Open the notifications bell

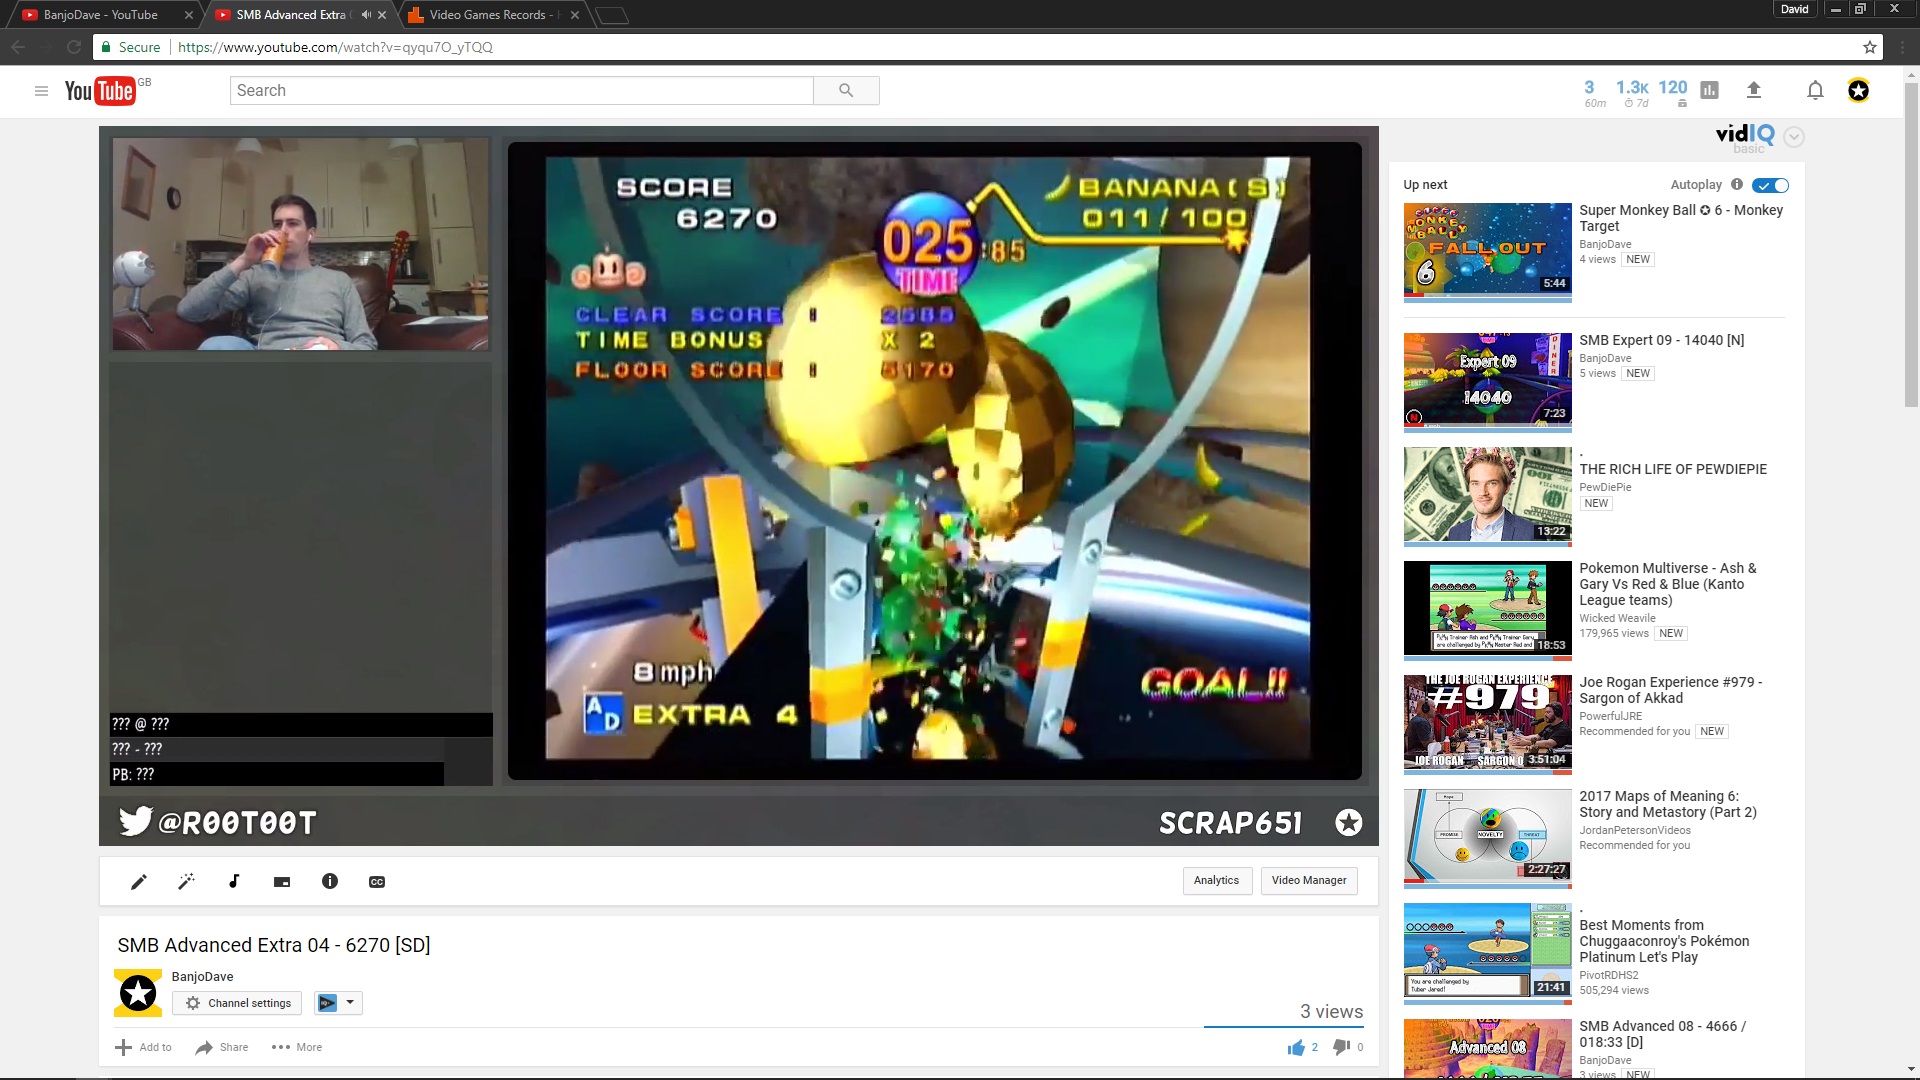coord(1815,90)
